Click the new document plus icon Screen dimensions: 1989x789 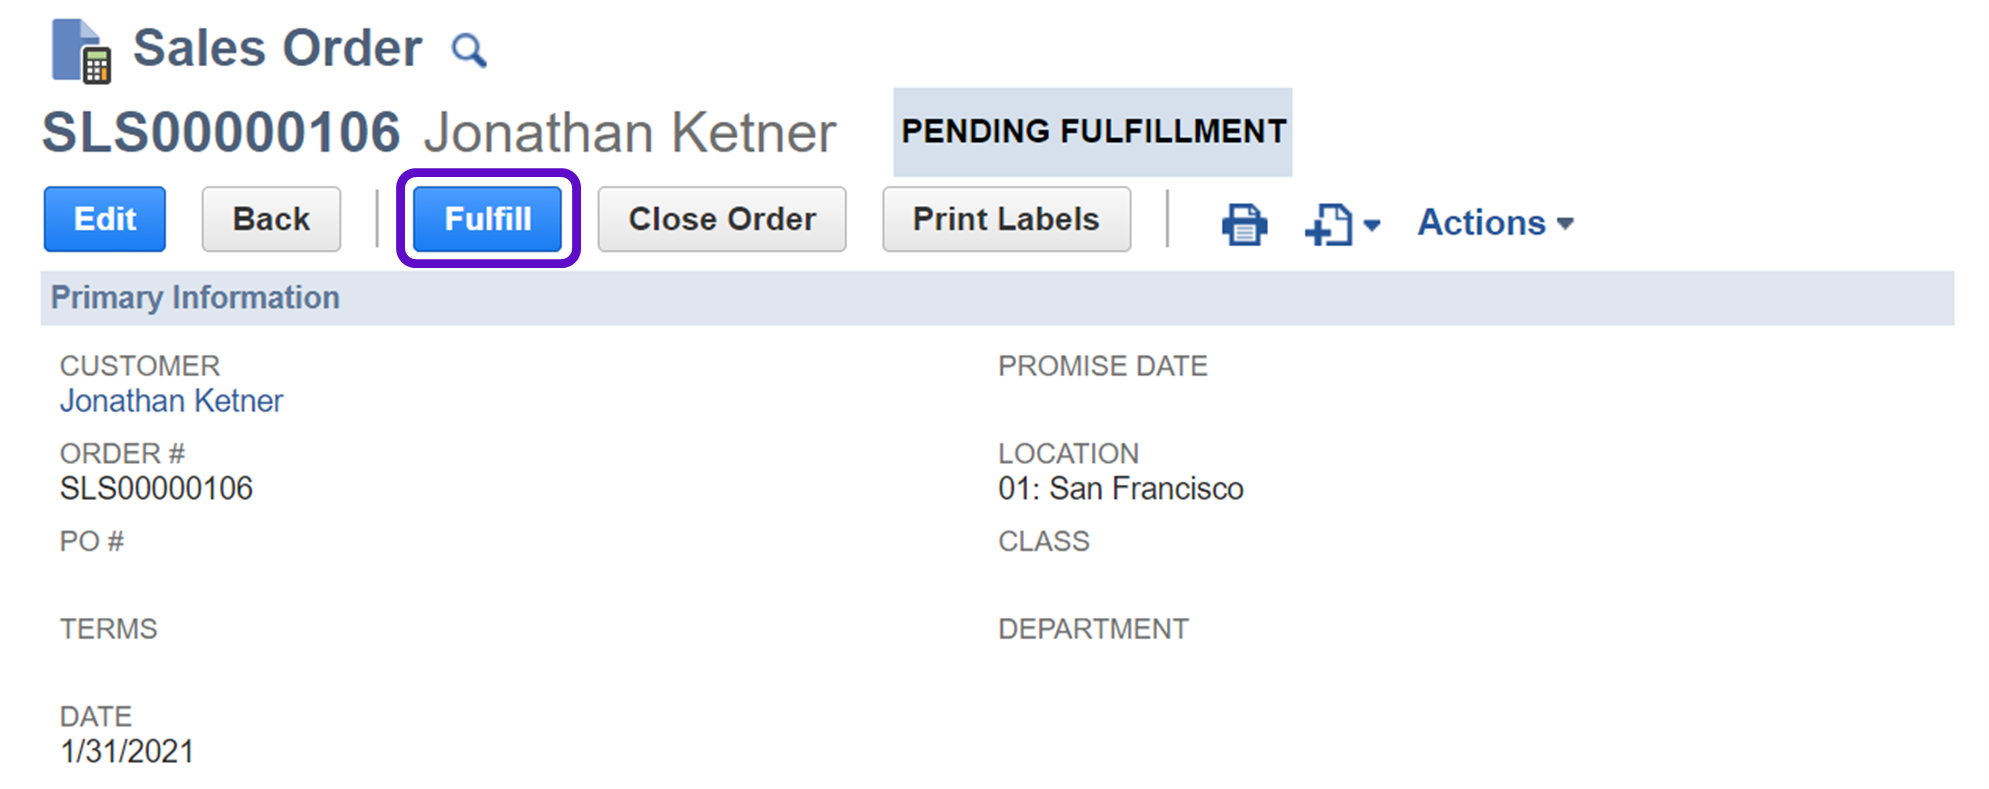1329,224
